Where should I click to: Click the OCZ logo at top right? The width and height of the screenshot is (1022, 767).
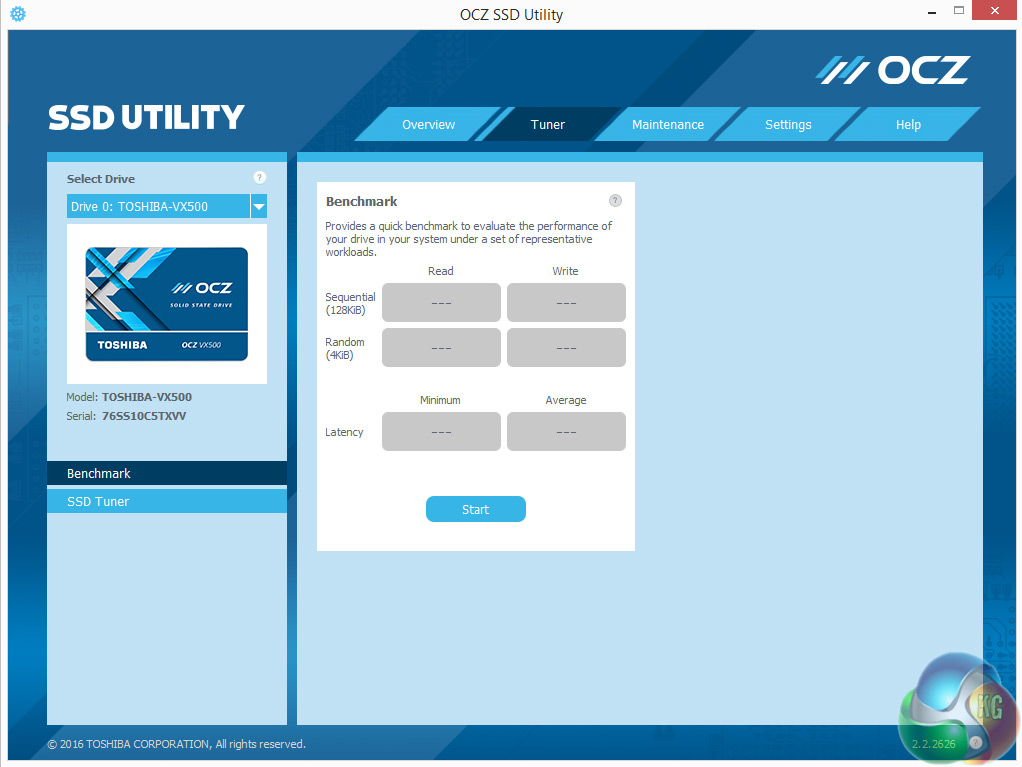(893, 70)
